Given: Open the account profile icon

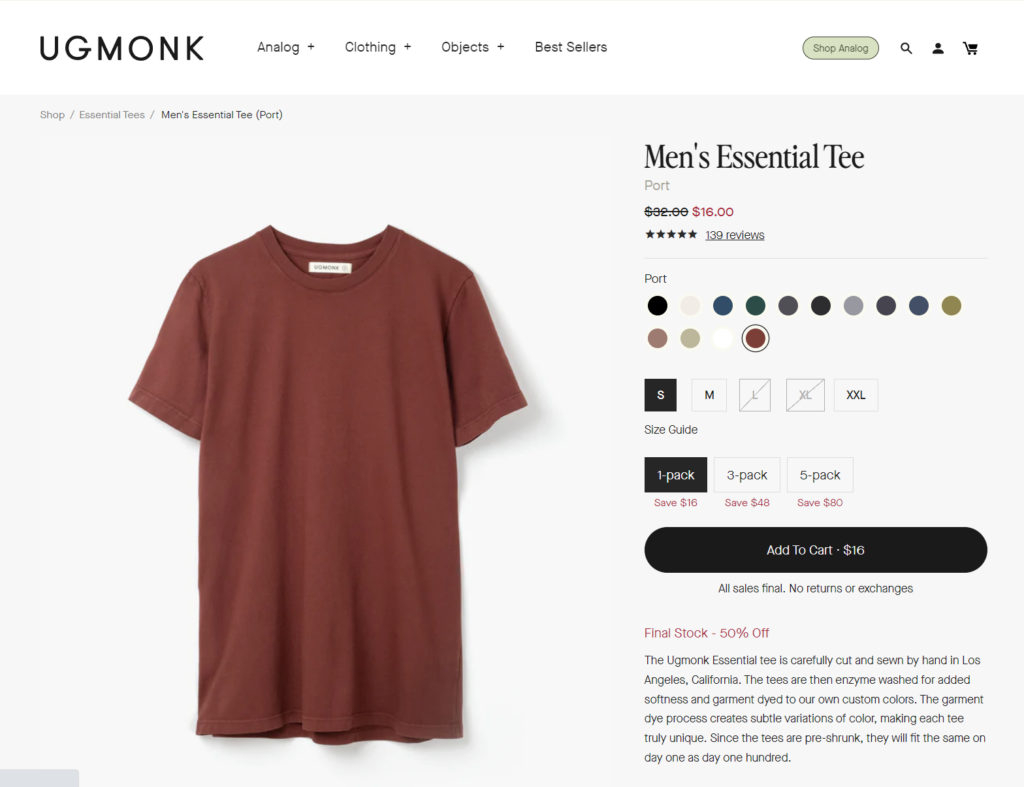Looking at the screenshot, I should [938, 48].
